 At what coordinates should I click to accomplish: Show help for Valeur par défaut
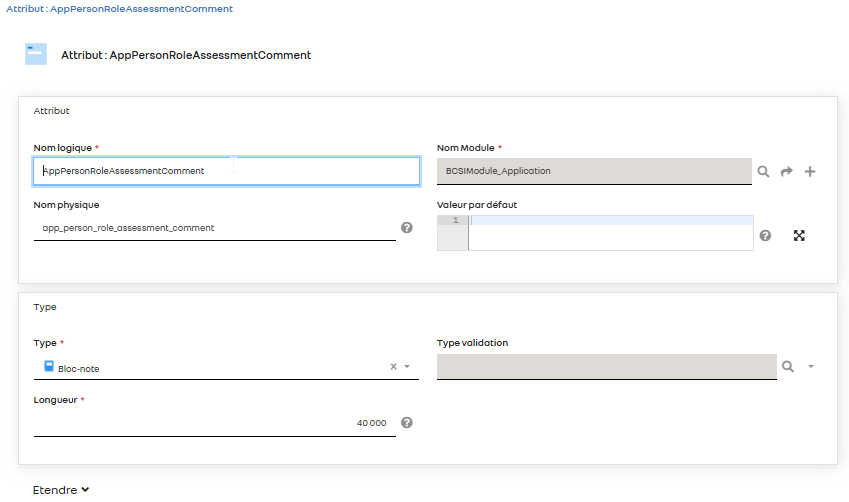pos(765,236)
